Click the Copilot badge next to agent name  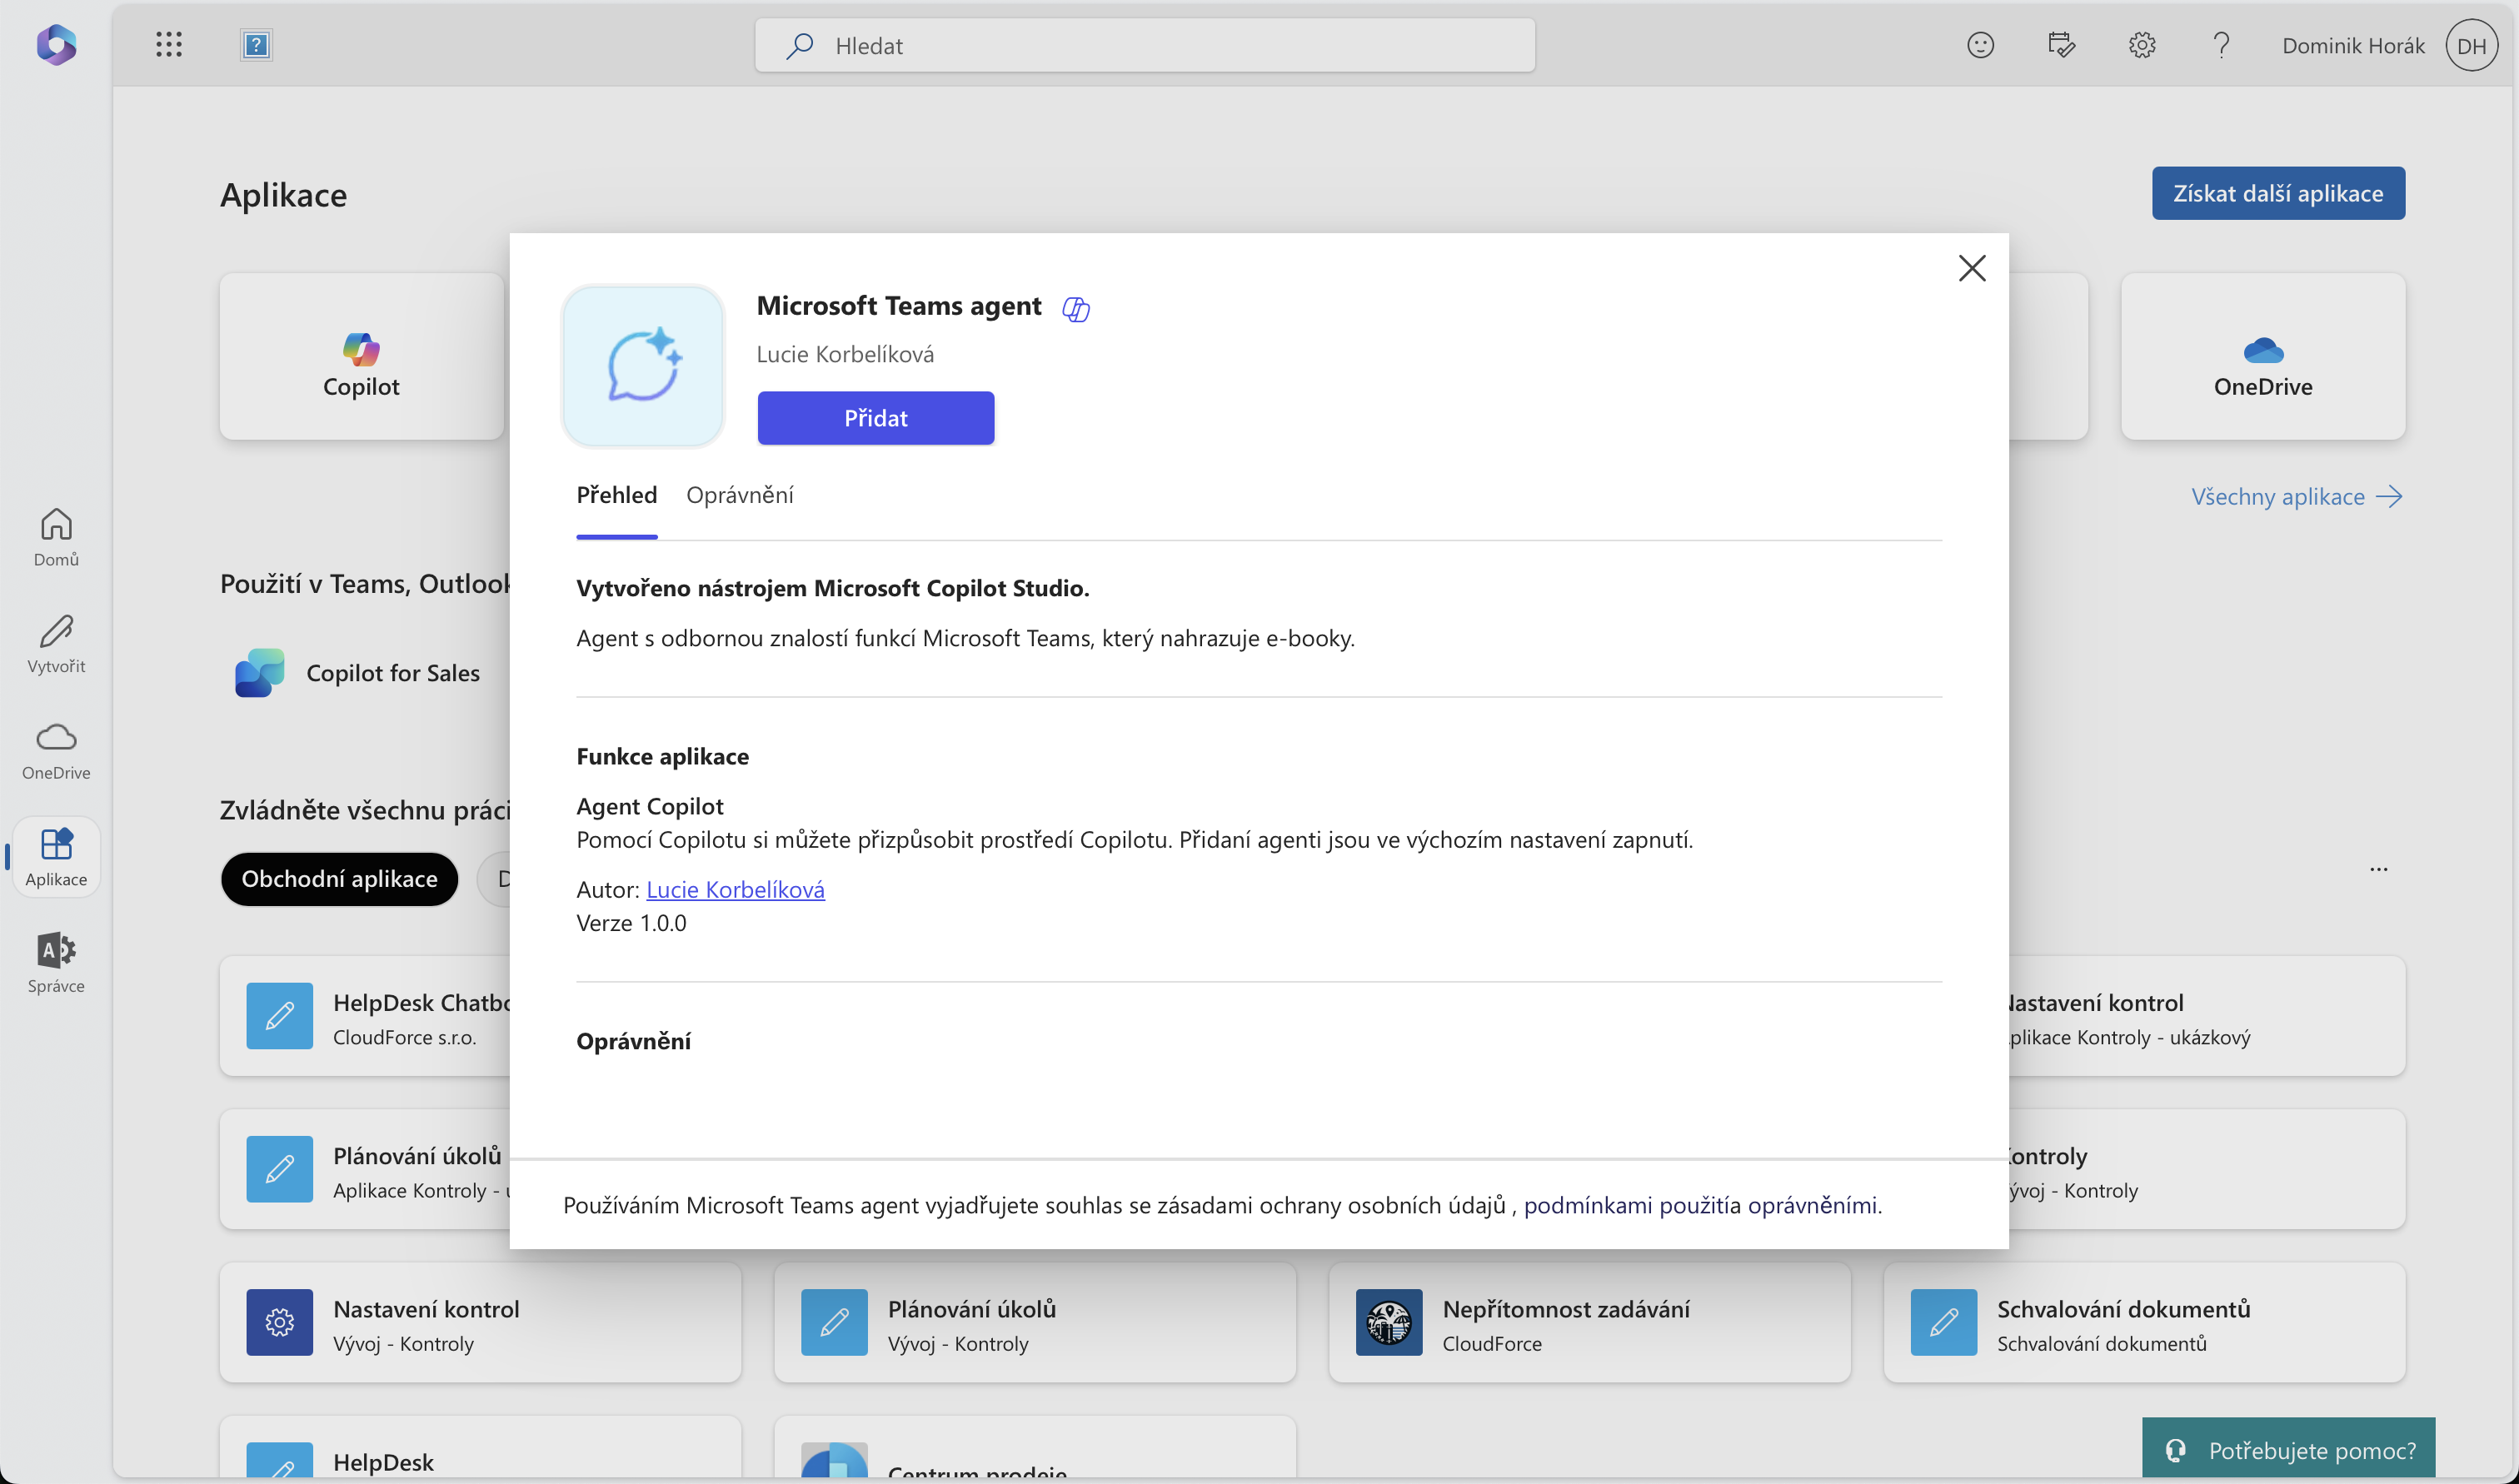[x=1076, y=309]
